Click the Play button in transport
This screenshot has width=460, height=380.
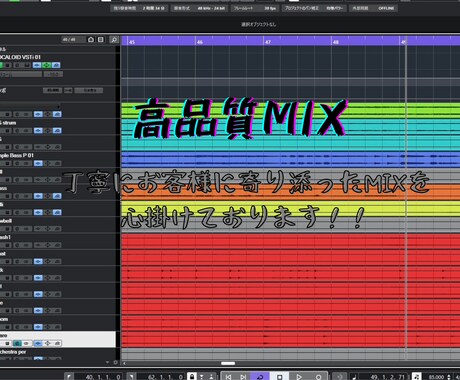click(299, 377)
